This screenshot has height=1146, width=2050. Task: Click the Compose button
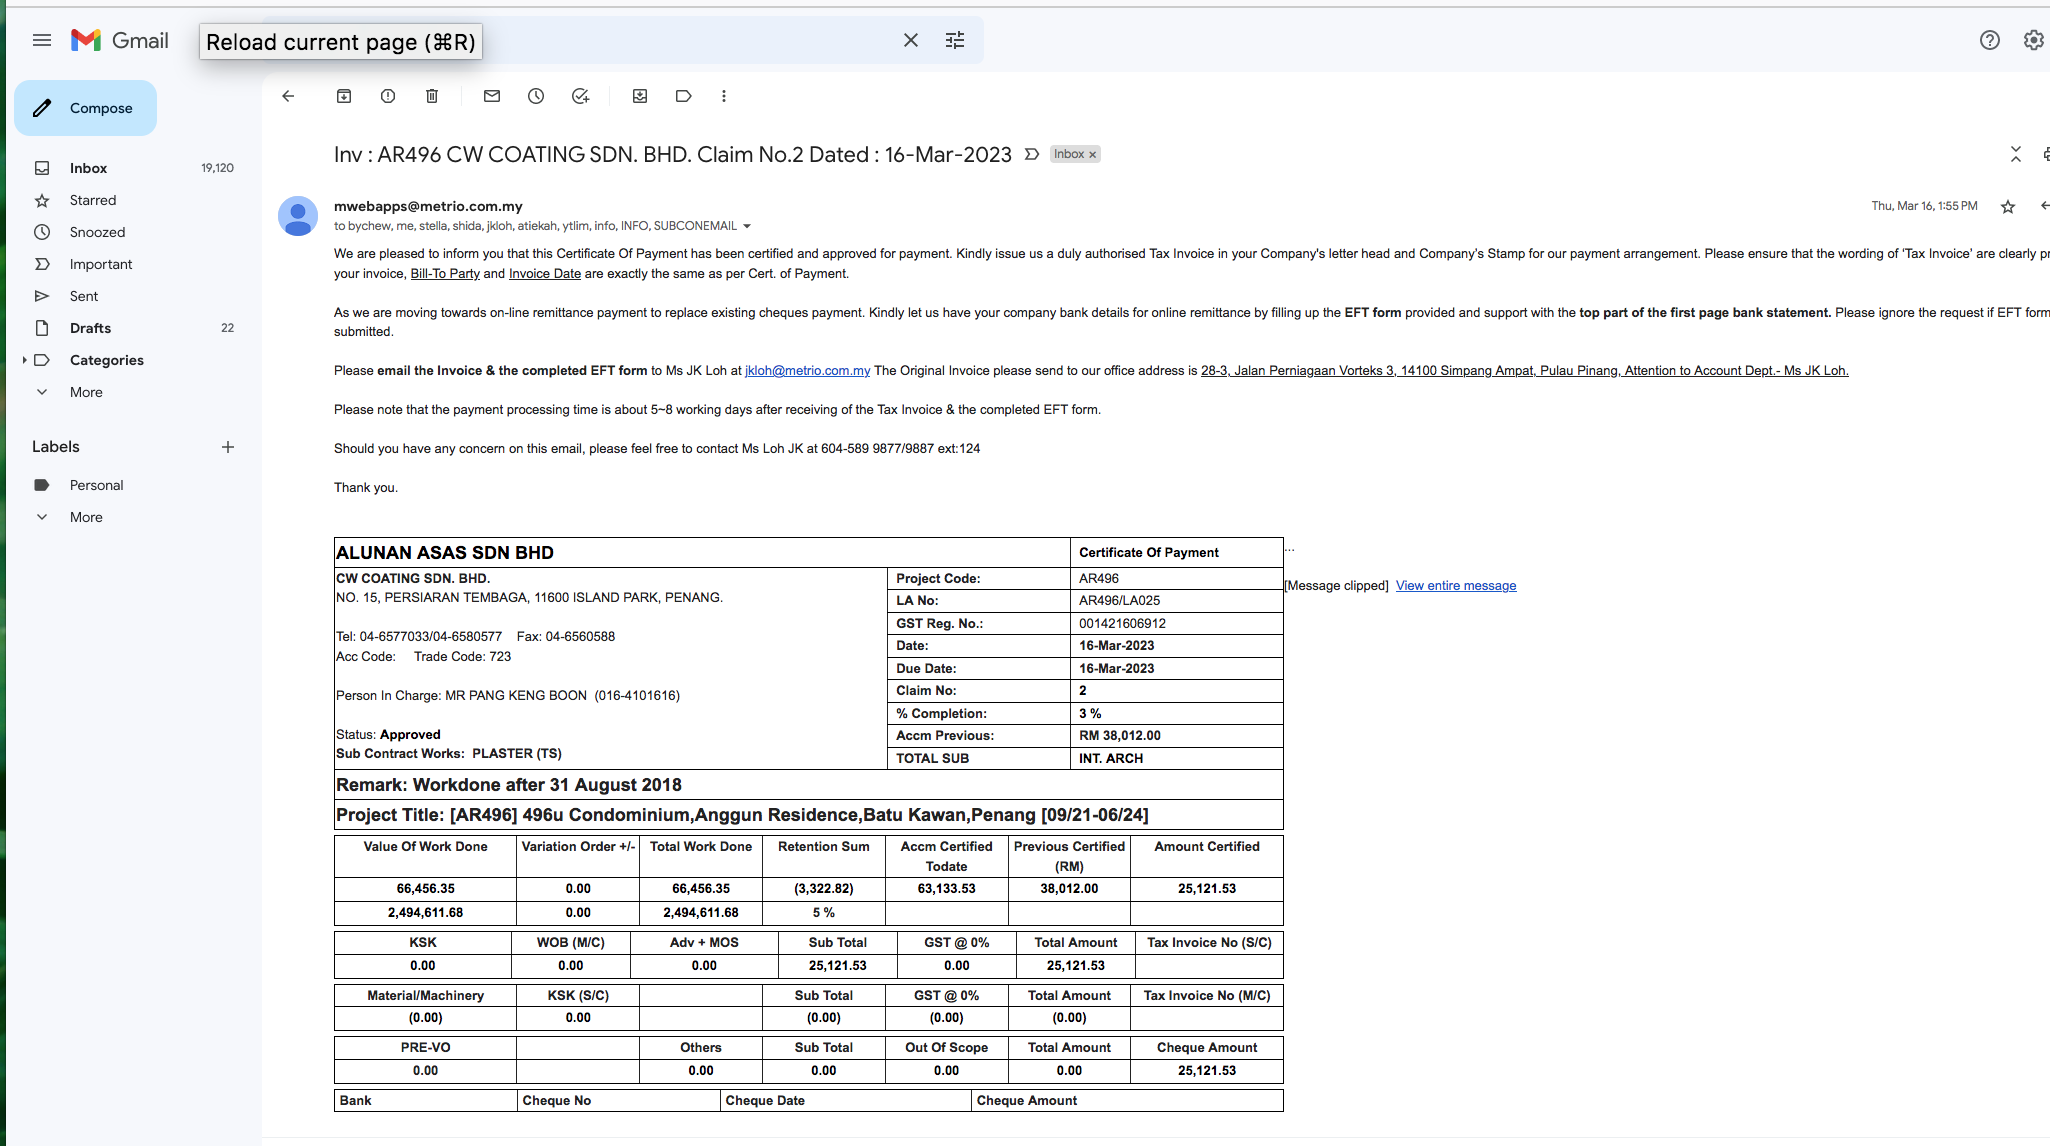(x=85, y=108)
